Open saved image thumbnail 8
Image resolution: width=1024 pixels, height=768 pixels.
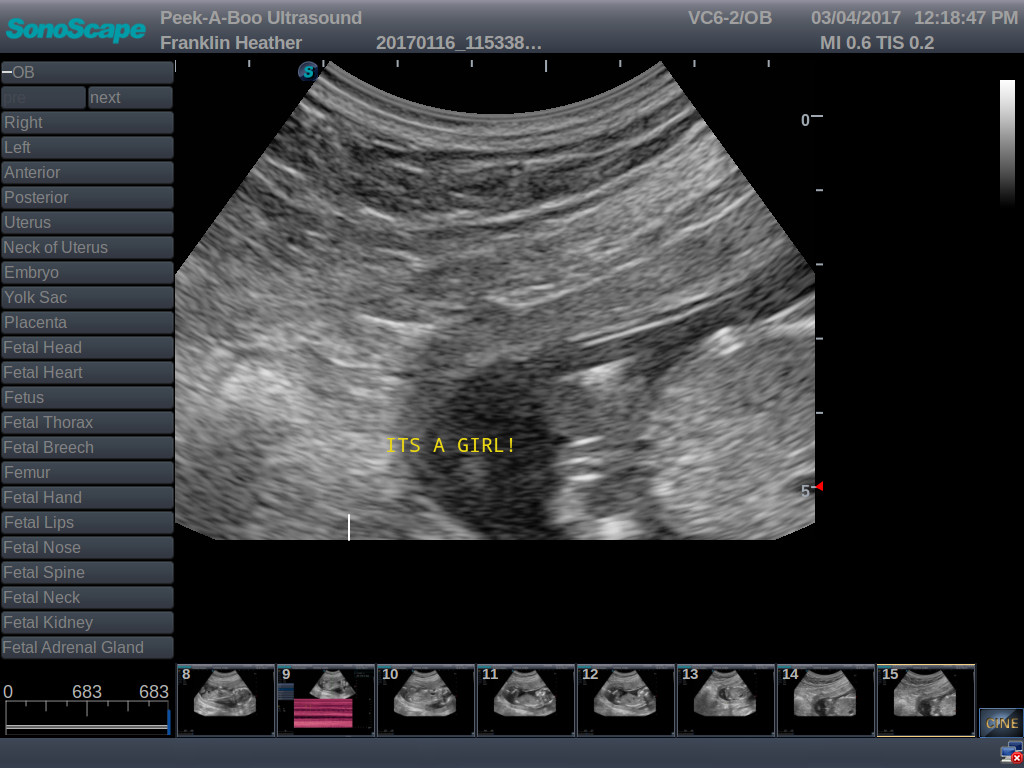[x=225, y=700]
